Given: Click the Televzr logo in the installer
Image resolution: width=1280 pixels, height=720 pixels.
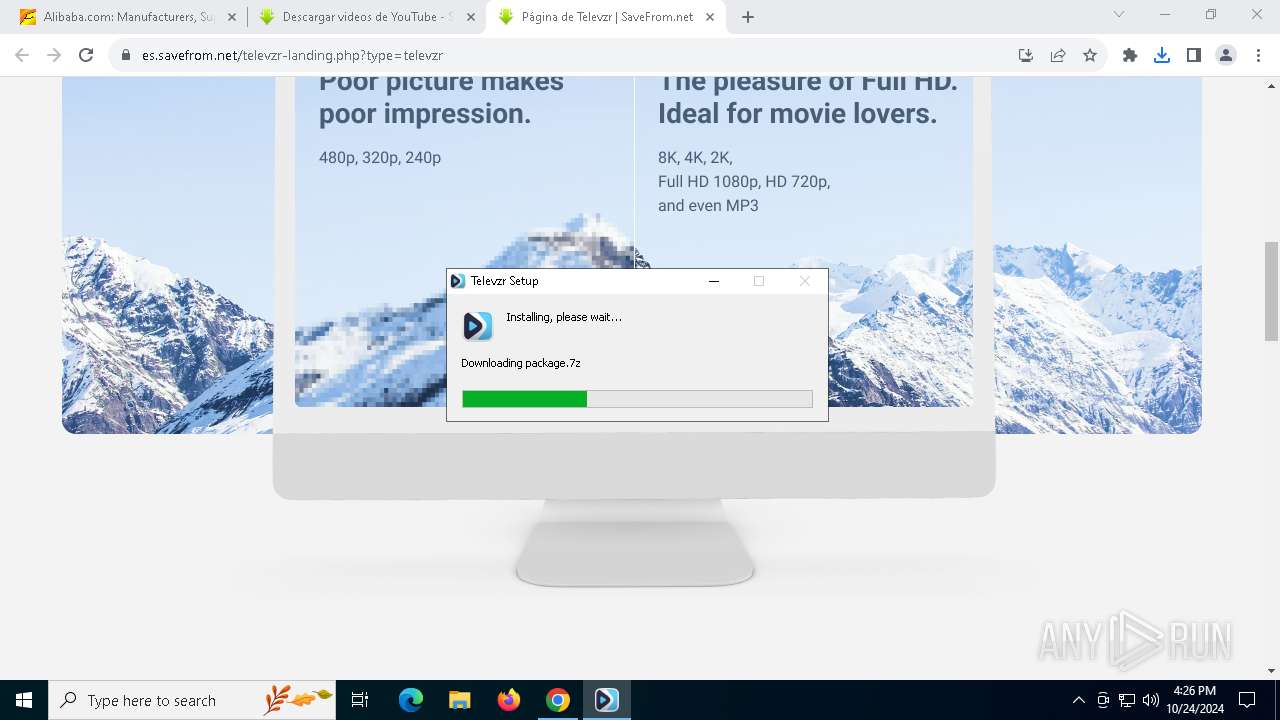Looking at the screenshot, I should [x=478, y=326].
